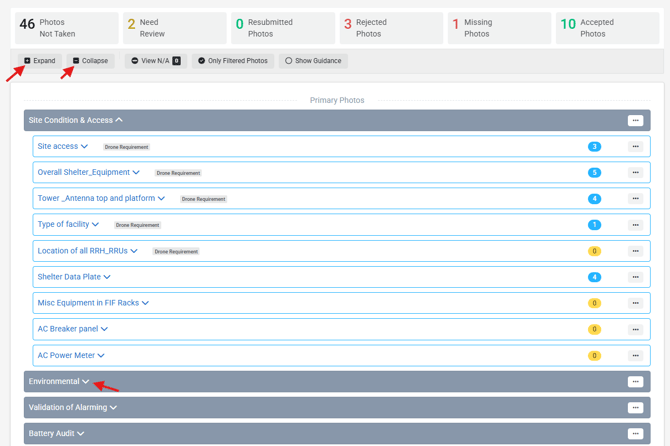Click the blue count badge on Site access
The width and height of the screenshot is (670, 446).
(x=594, y=147)
